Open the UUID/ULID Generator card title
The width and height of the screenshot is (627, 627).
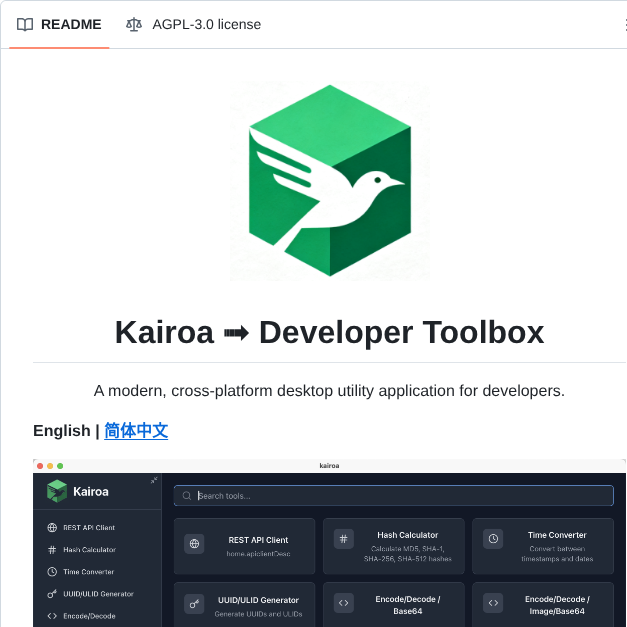[x=258, y=600]
